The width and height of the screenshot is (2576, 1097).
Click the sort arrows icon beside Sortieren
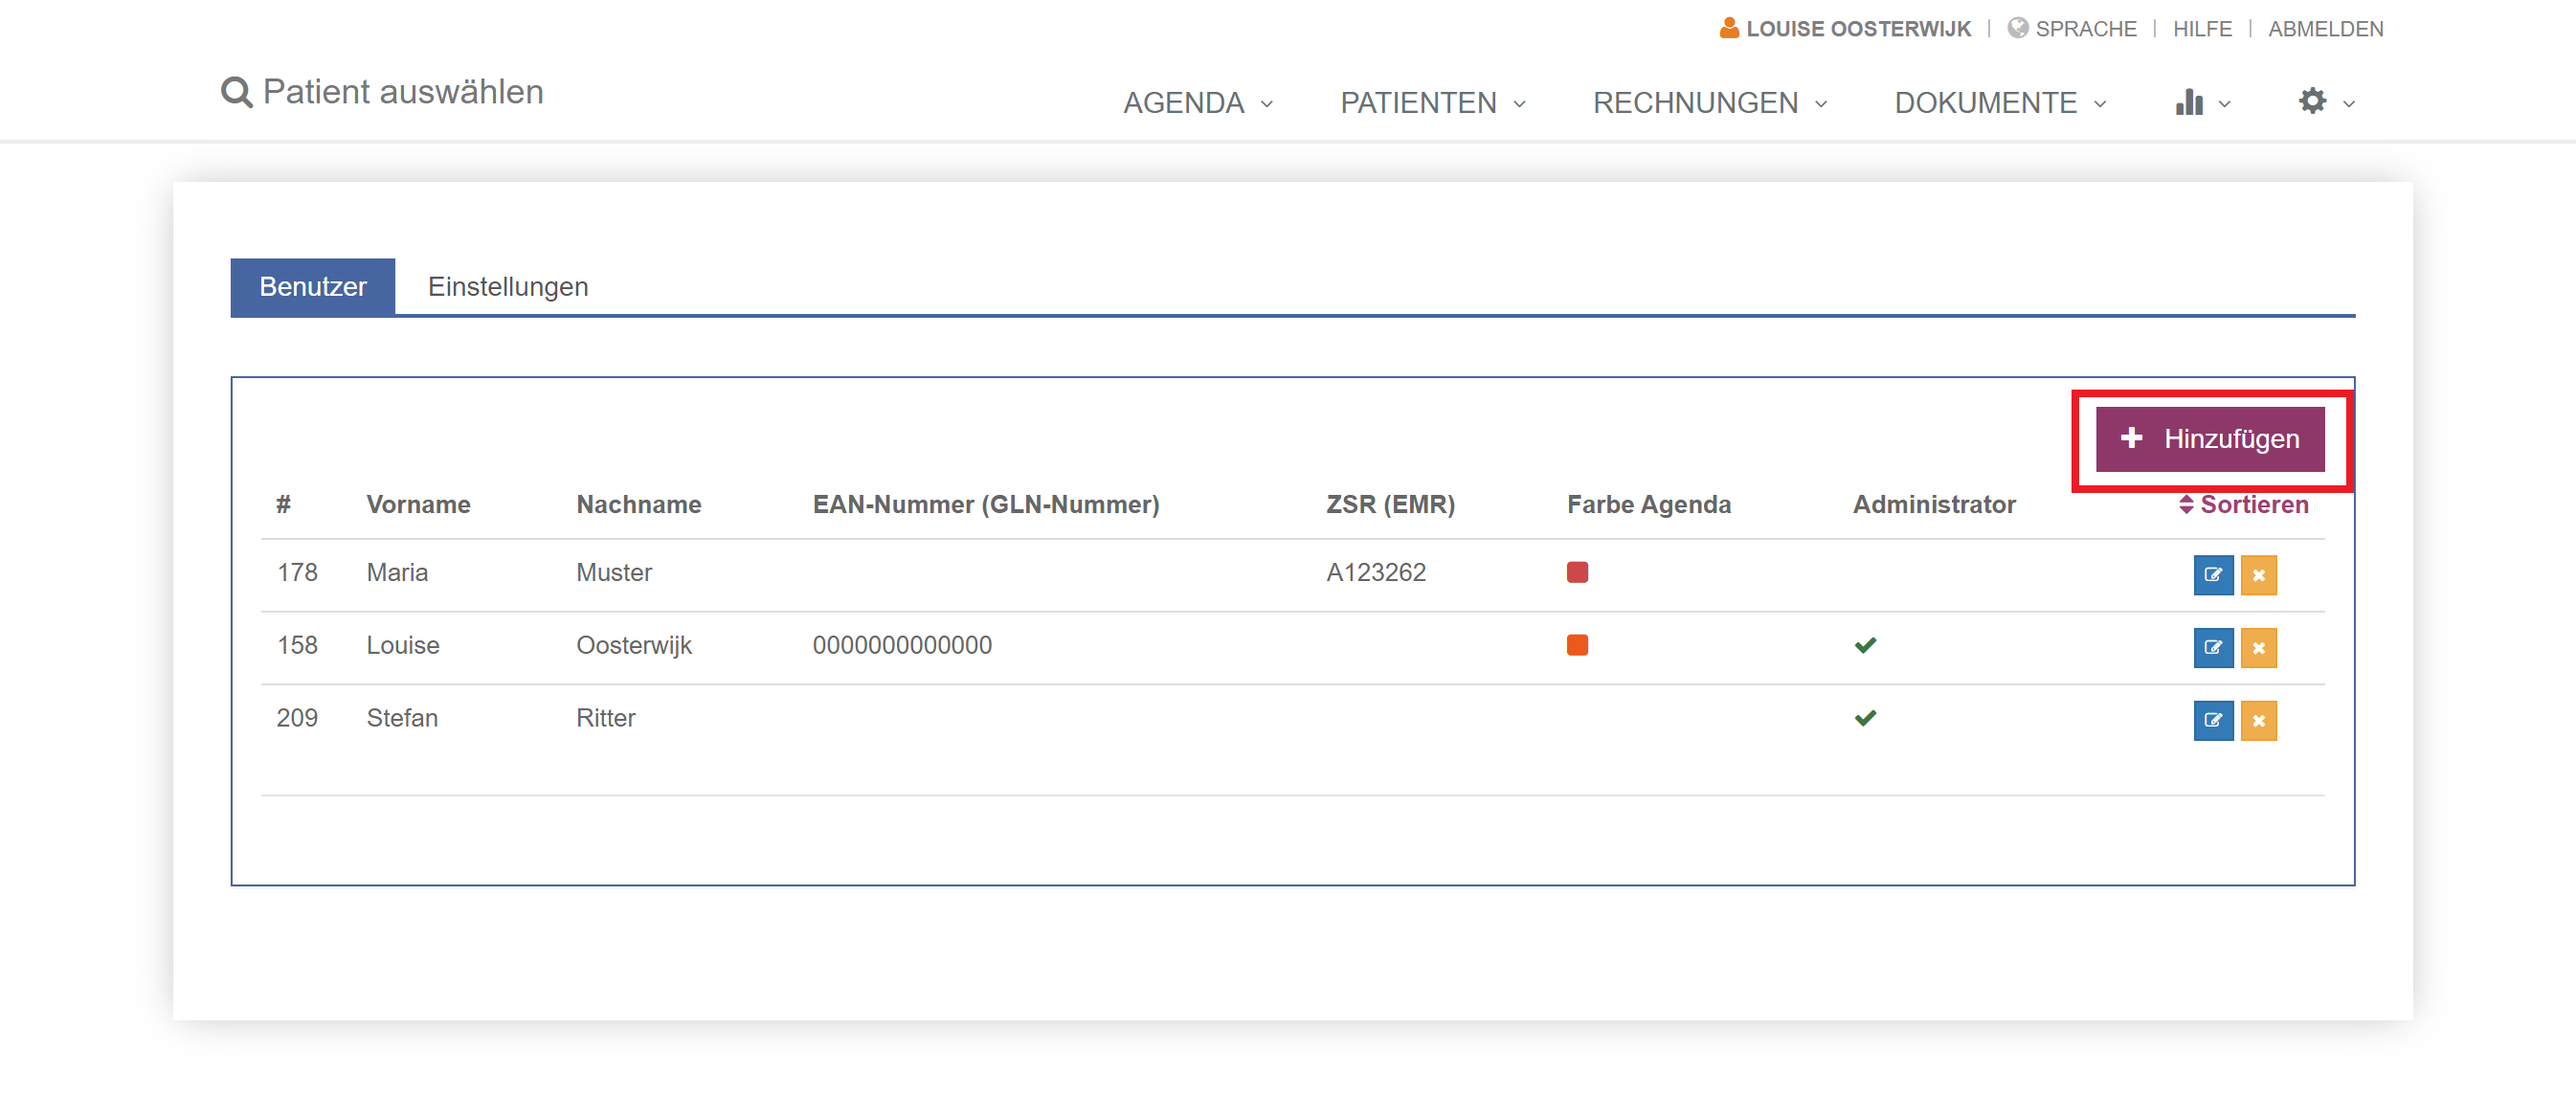click(x=2186, y=505)
